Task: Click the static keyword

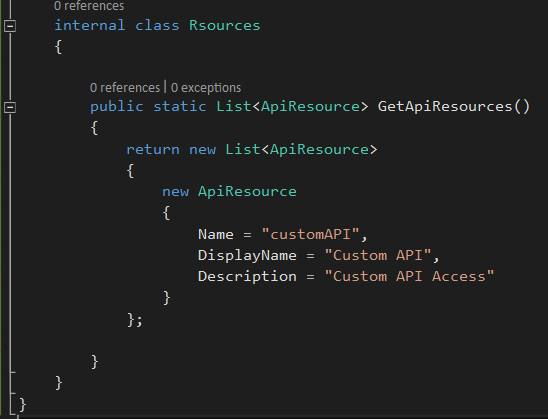Action: pyautogui.click(x=180, y=107)
